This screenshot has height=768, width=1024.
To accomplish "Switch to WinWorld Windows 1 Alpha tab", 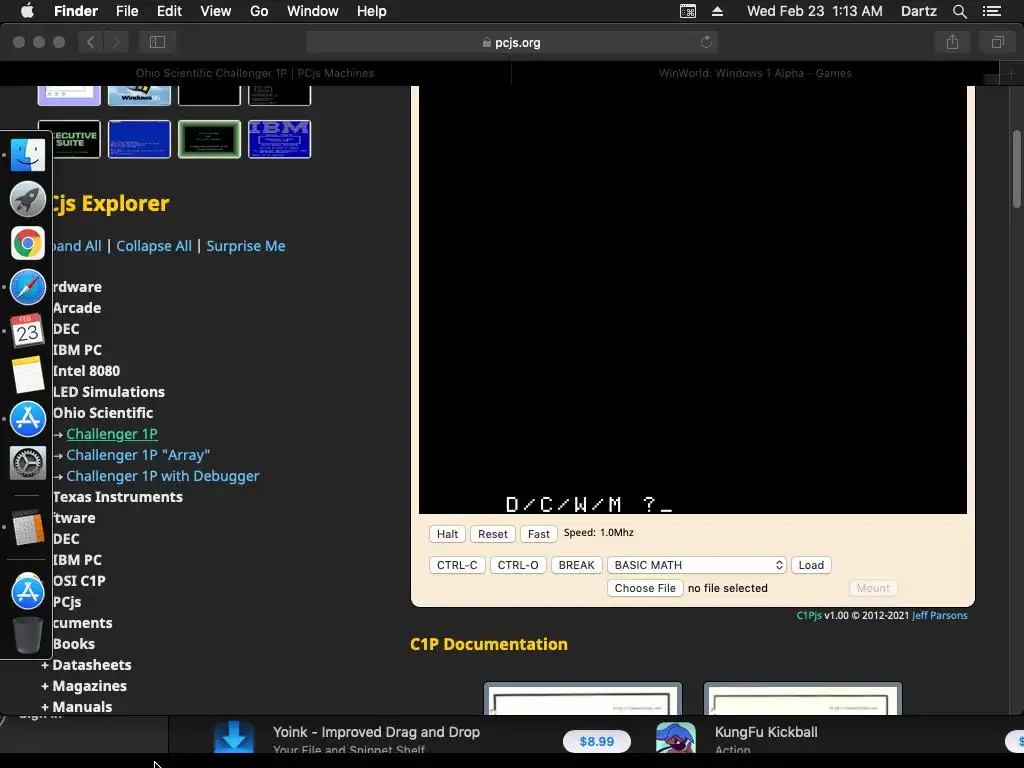I will click(755, 73).
